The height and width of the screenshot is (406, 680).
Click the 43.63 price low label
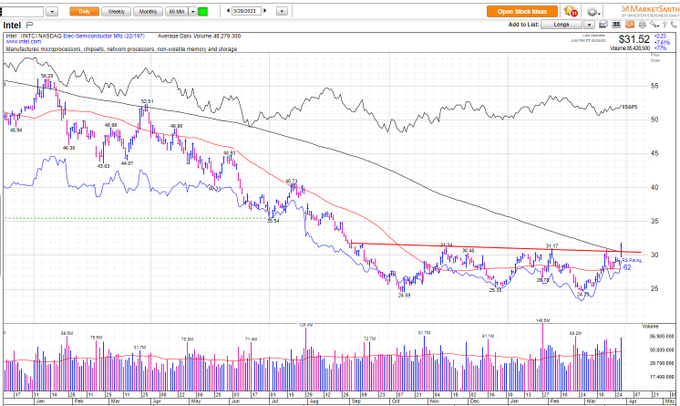103,166
